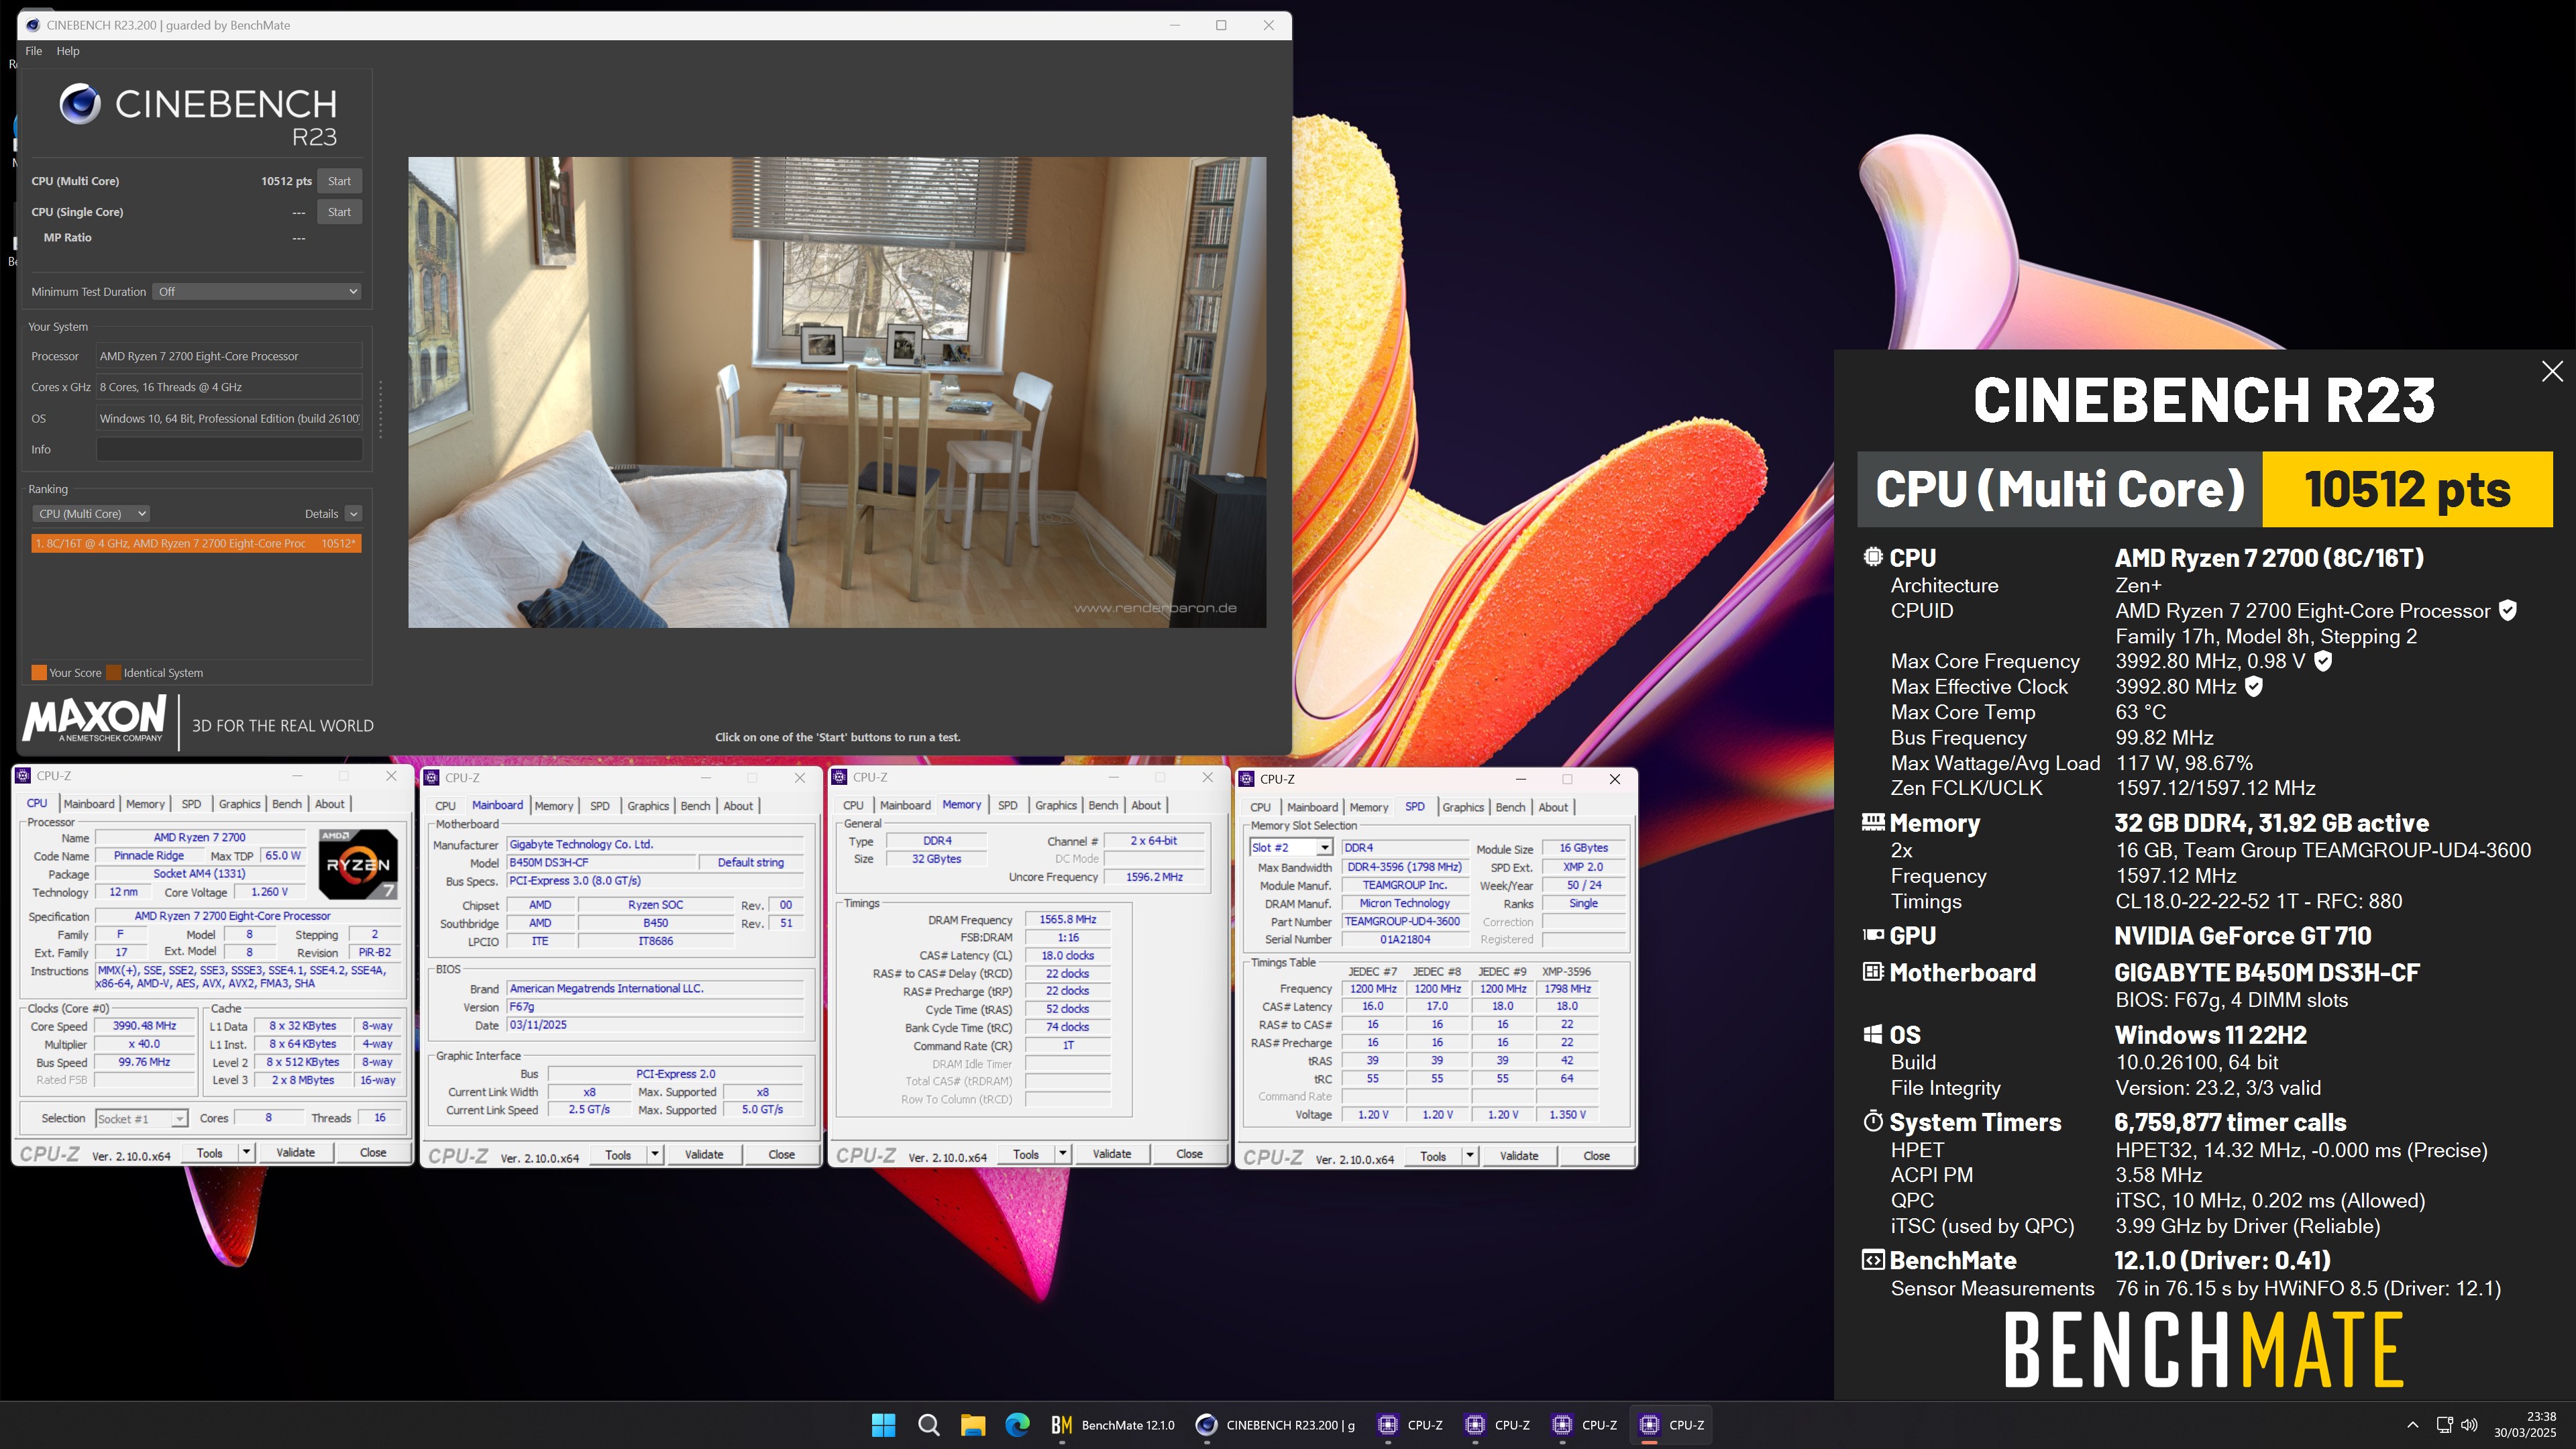2576x1449 pixels.
Task: Click Close in CPU-Z Mainboard window
Action: (x=781, y=1154)
